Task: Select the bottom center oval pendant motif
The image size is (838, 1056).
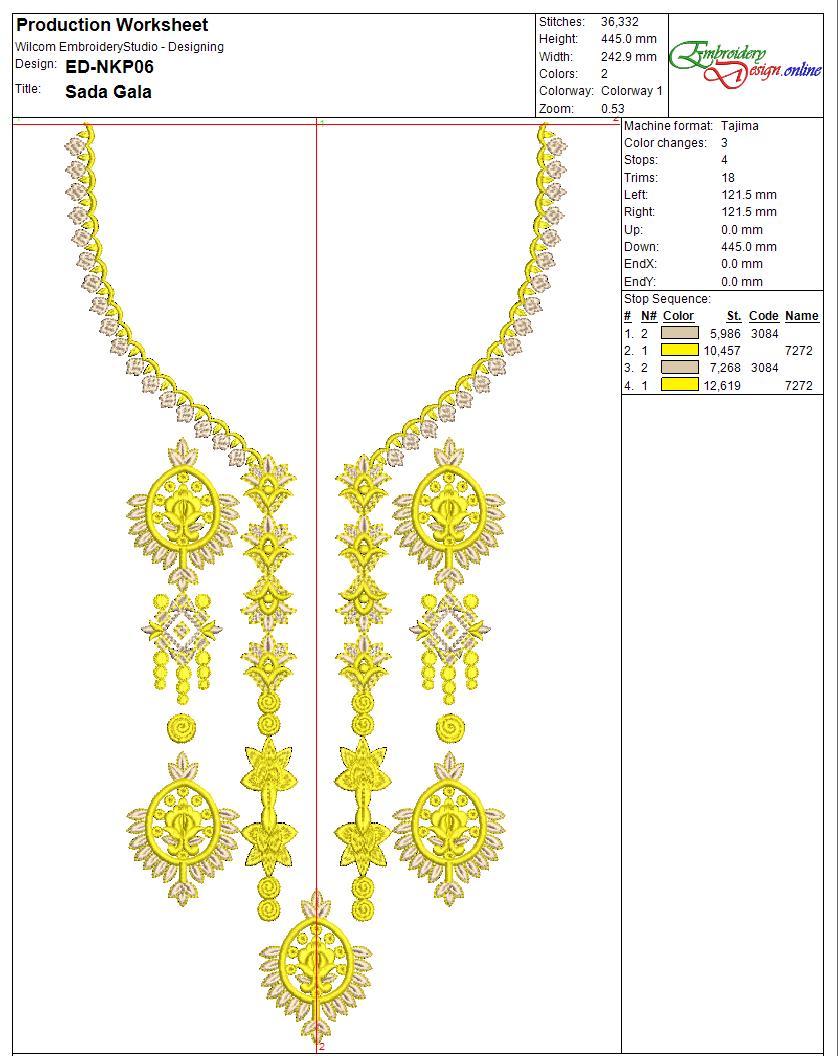Action: pyautogui.click(x=315, y=962)
